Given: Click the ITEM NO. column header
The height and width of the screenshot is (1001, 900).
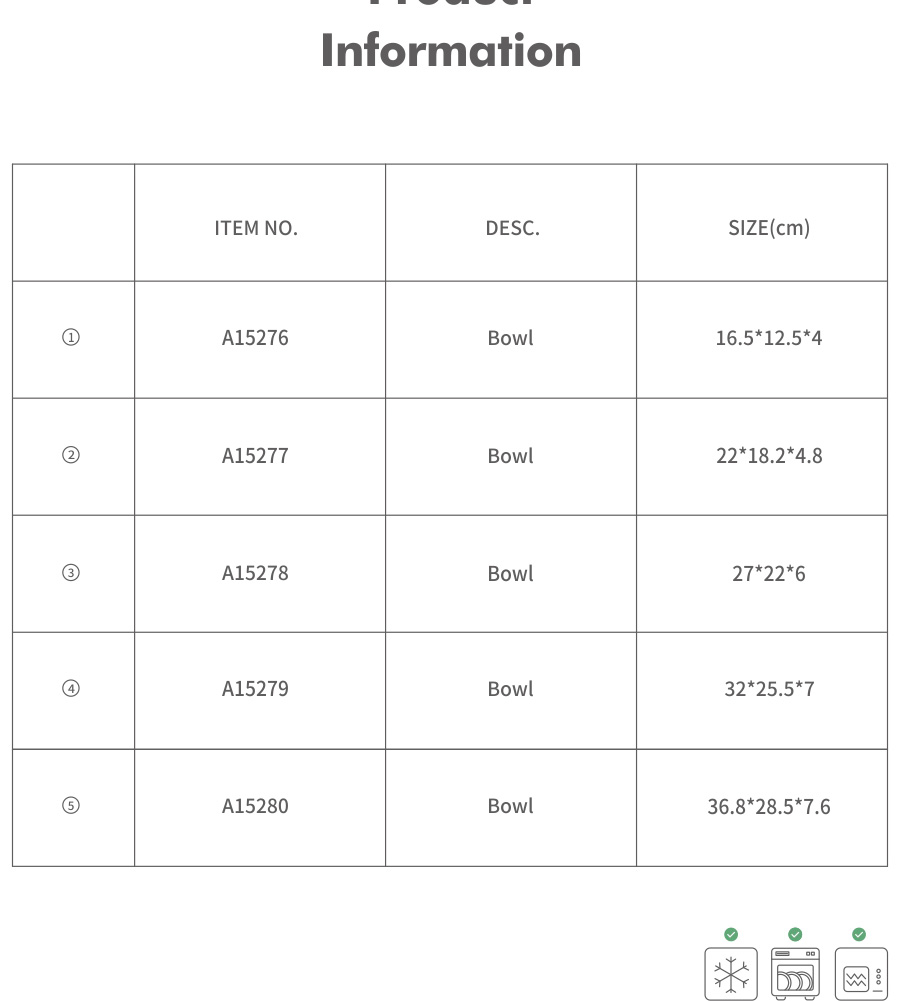Looking at the screenshot, I should click(256, 228).
